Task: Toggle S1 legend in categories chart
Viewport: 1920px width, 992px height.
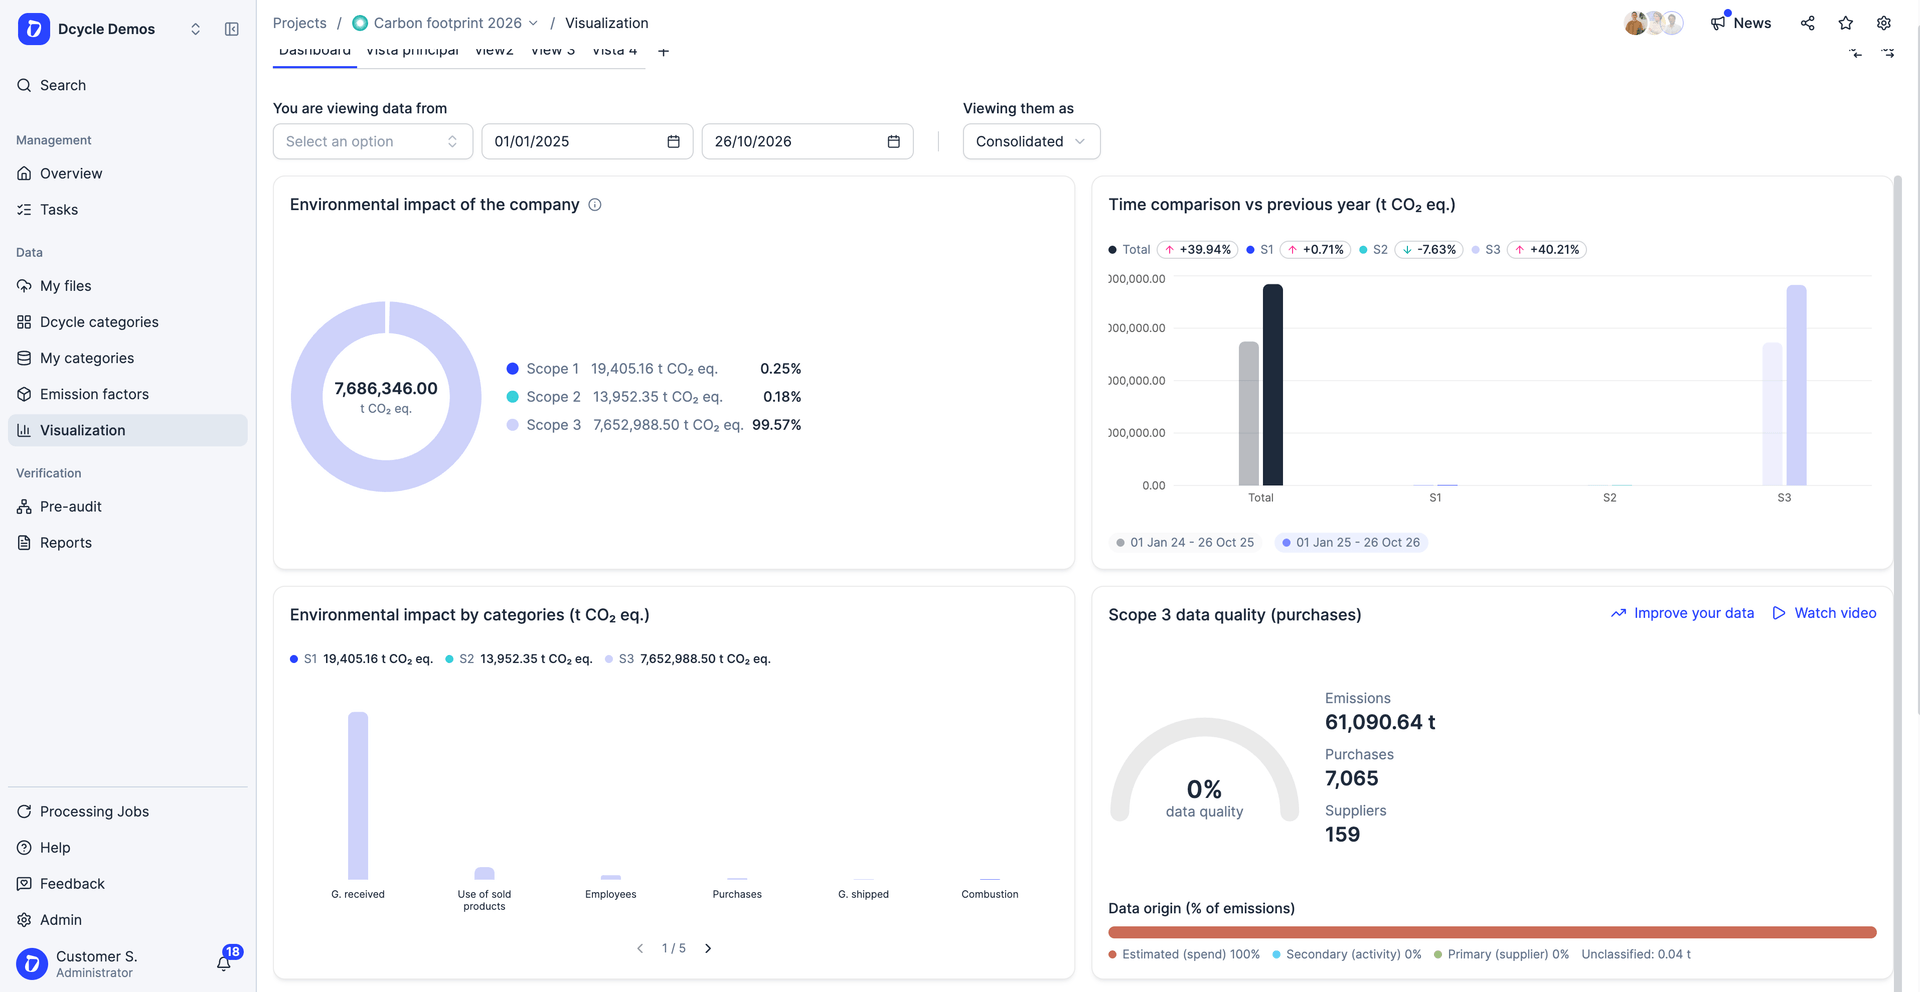Action: pyautogui.click(x=361, y=659)
